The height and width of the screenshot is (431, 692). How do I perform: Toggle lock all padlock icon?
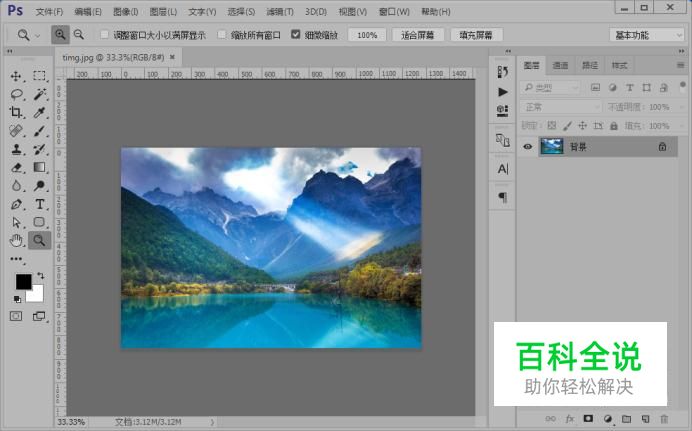point(614,126)
